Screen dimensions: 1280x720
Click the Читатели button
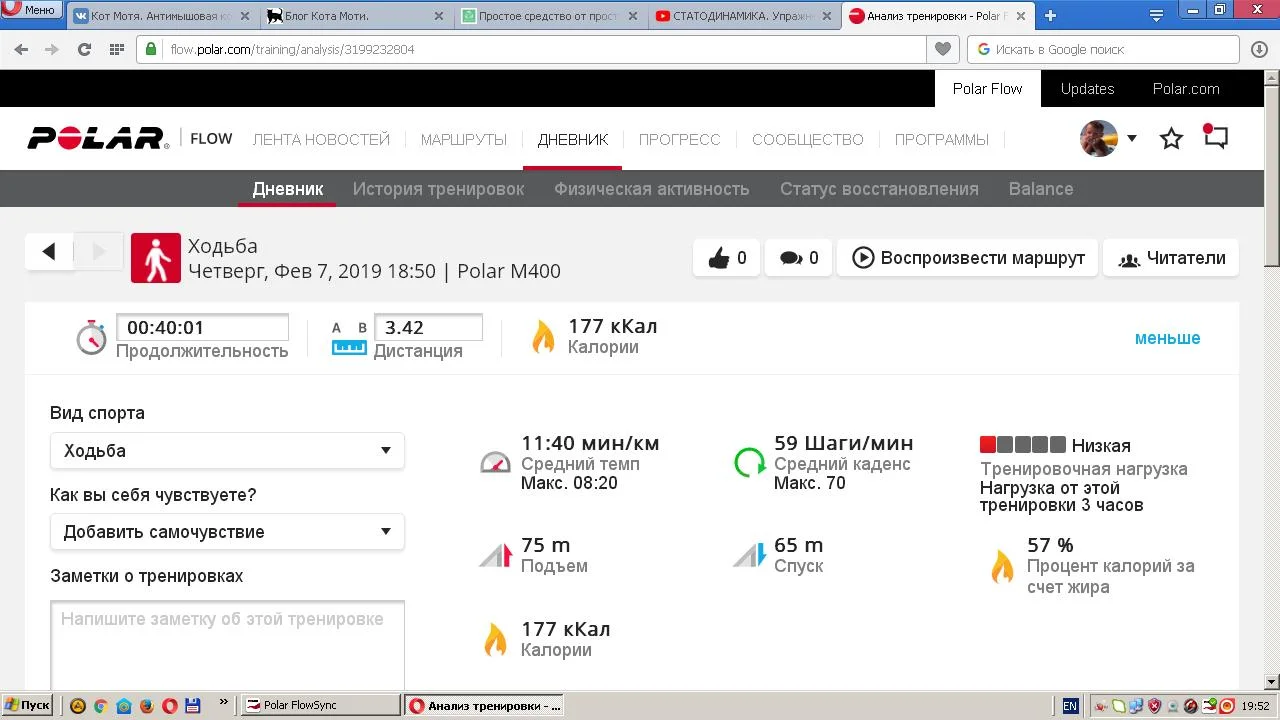point(1171,258)
